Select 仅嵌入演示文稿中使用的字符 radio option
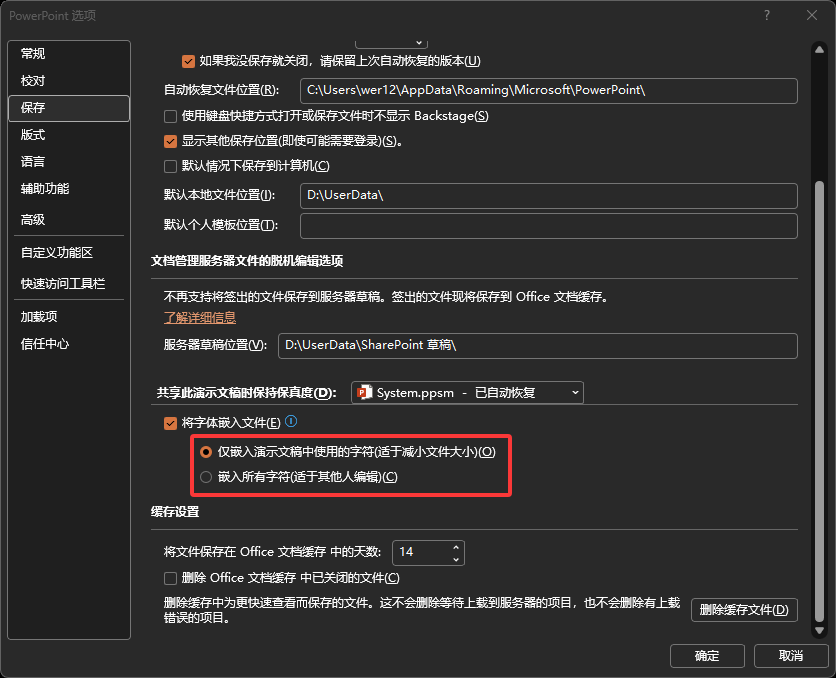 (x=206, y=452)
